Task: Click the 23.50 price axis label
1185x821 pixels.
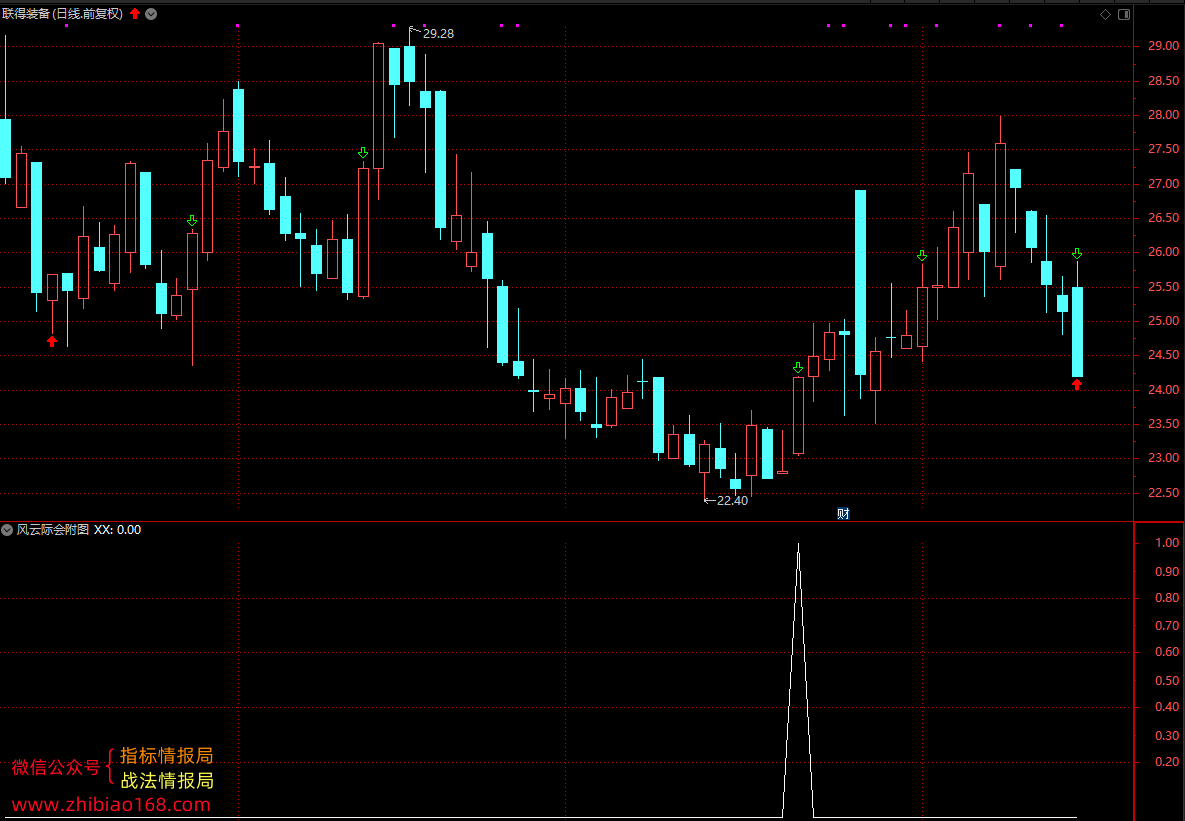Action: (x=1163, y=423)
